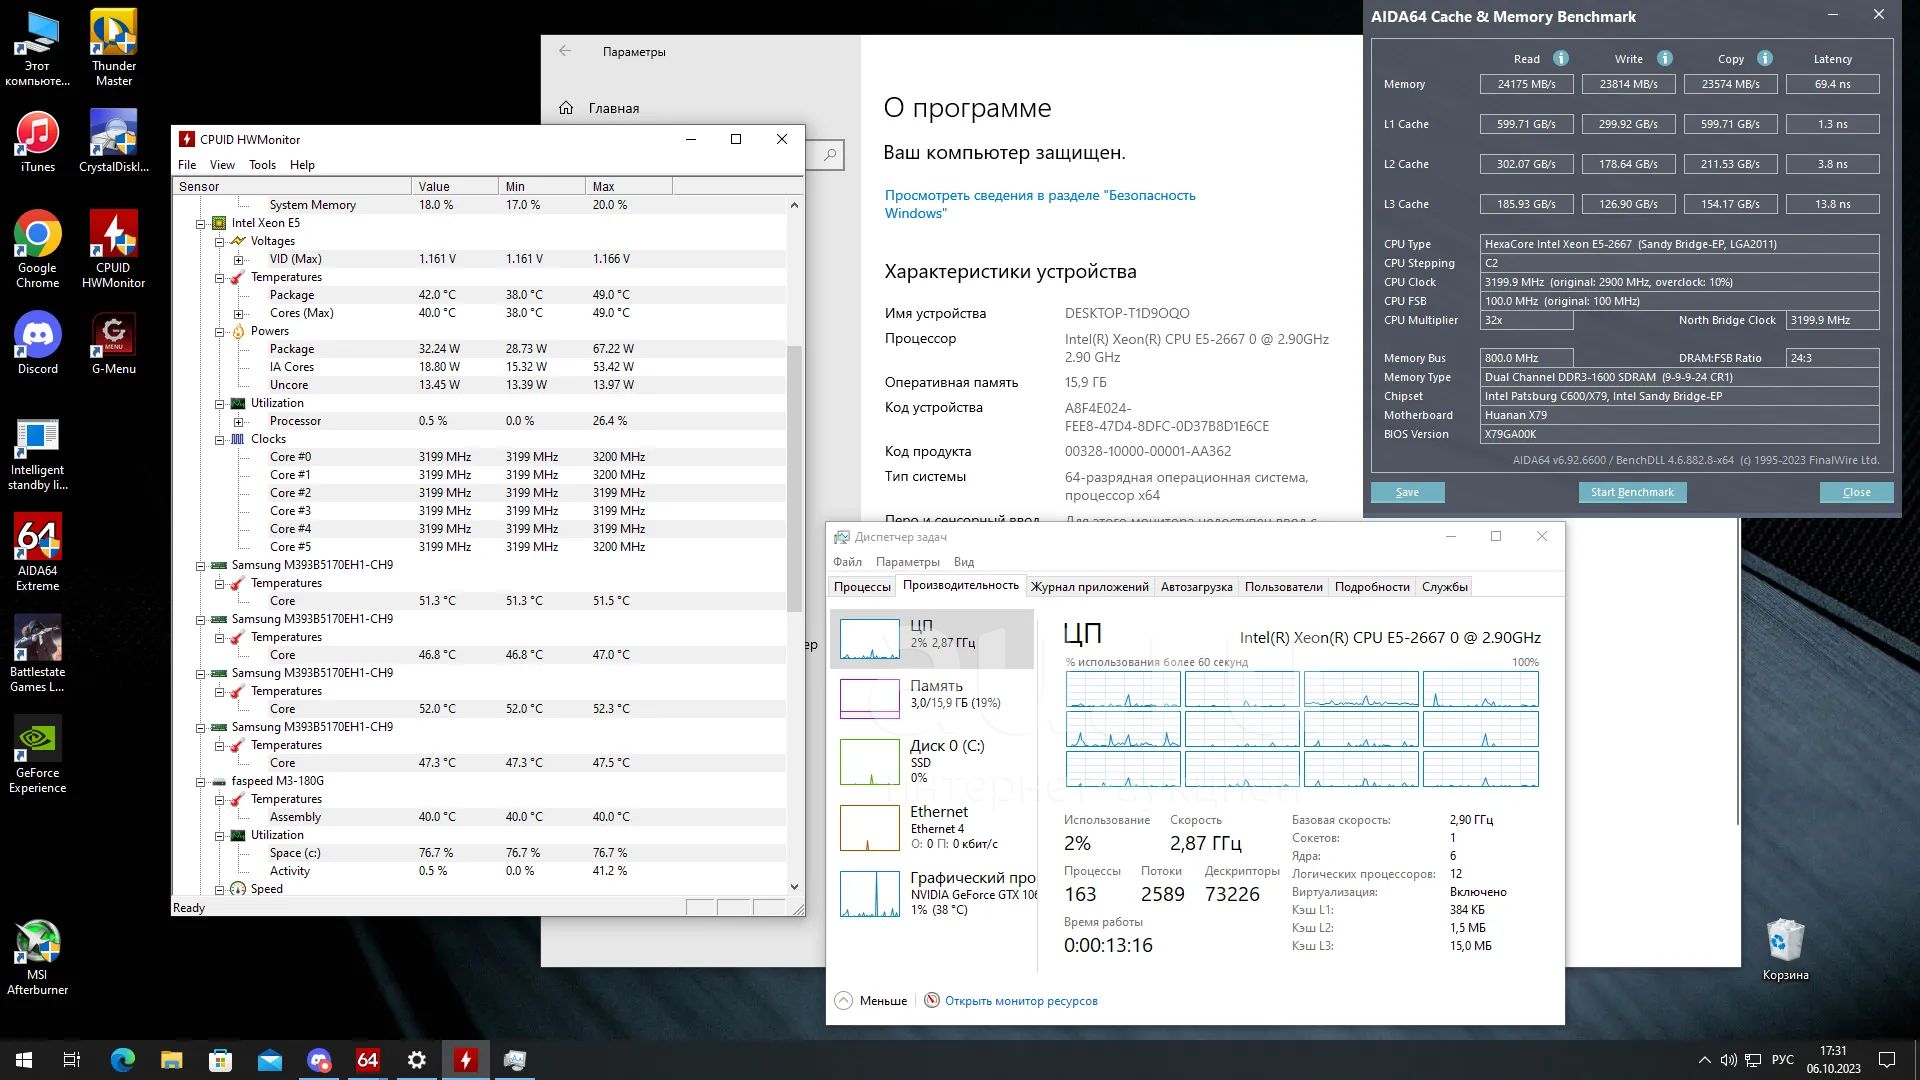Click 'Открыть монитор ресурсов' link

1021,1001
